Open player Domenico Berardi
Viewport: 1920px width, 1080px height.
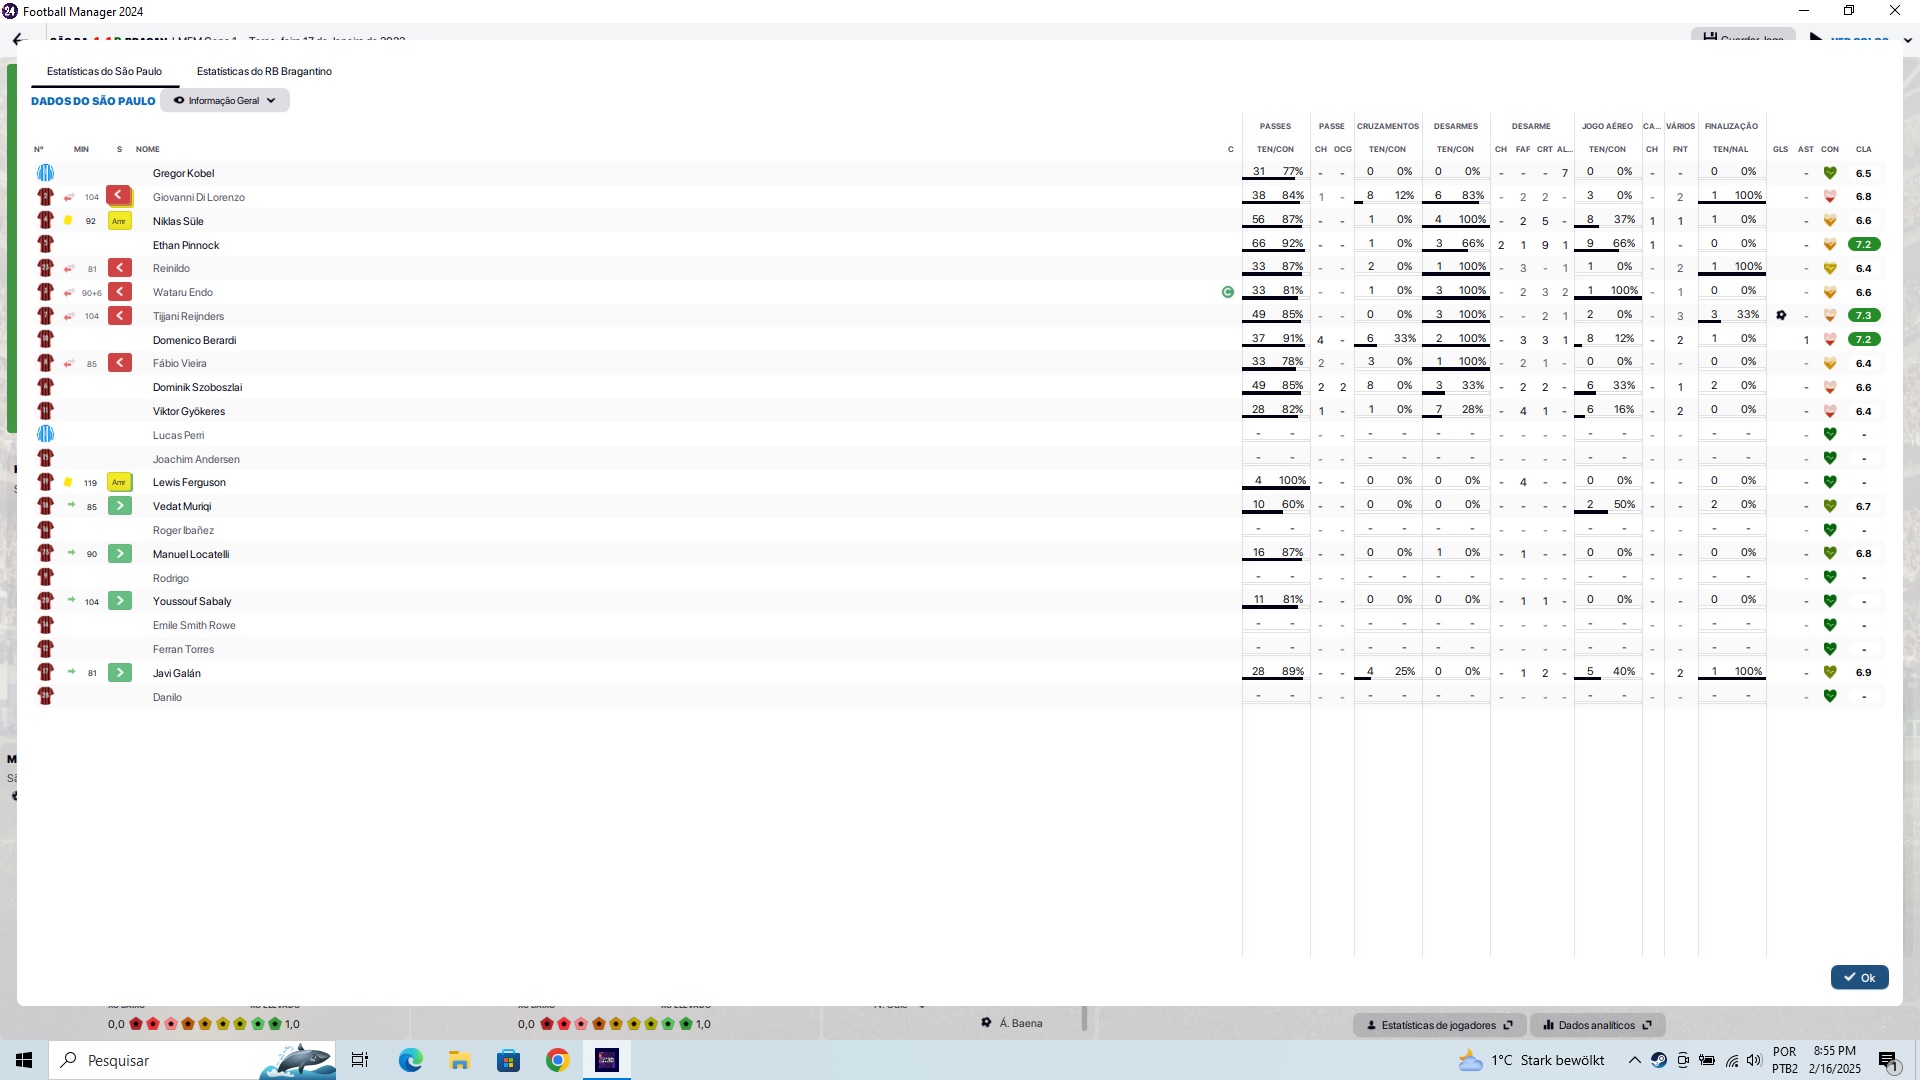pos(194,340)
